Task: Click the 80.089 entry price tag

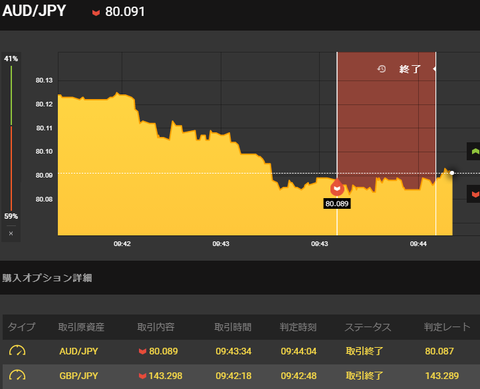Action: tap(337, 204)
